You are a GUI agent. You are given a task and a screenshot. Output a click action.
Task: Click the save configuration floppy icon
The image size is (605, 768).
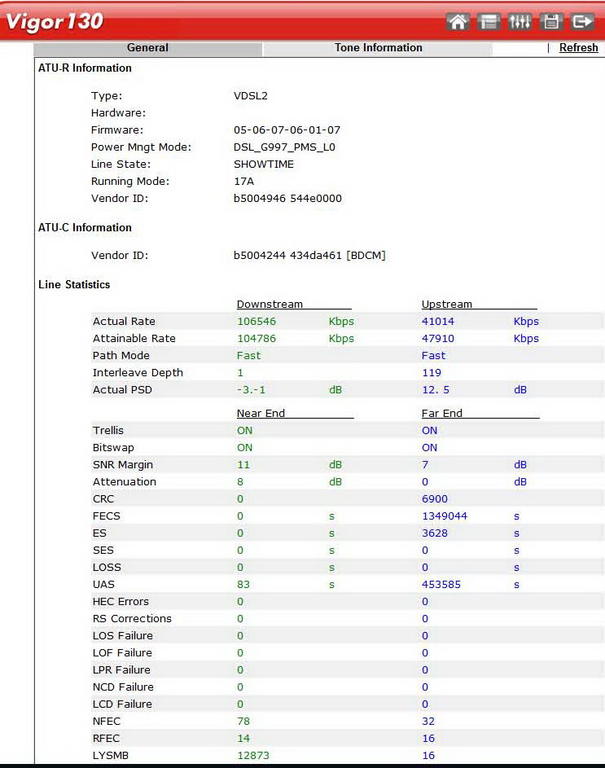tap(551, 22)
